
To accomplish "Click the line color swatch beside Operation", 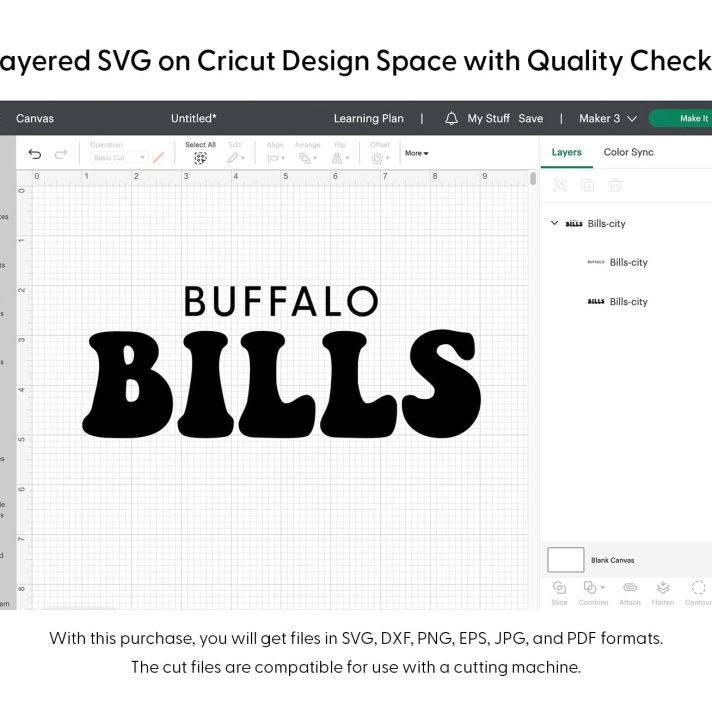I will point(158,158).
